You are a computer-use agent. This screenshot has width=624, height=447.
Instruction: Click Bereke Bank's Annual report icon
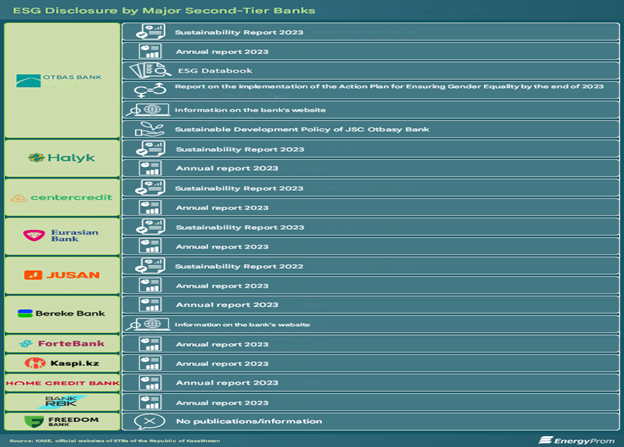(x=150, y=305)
